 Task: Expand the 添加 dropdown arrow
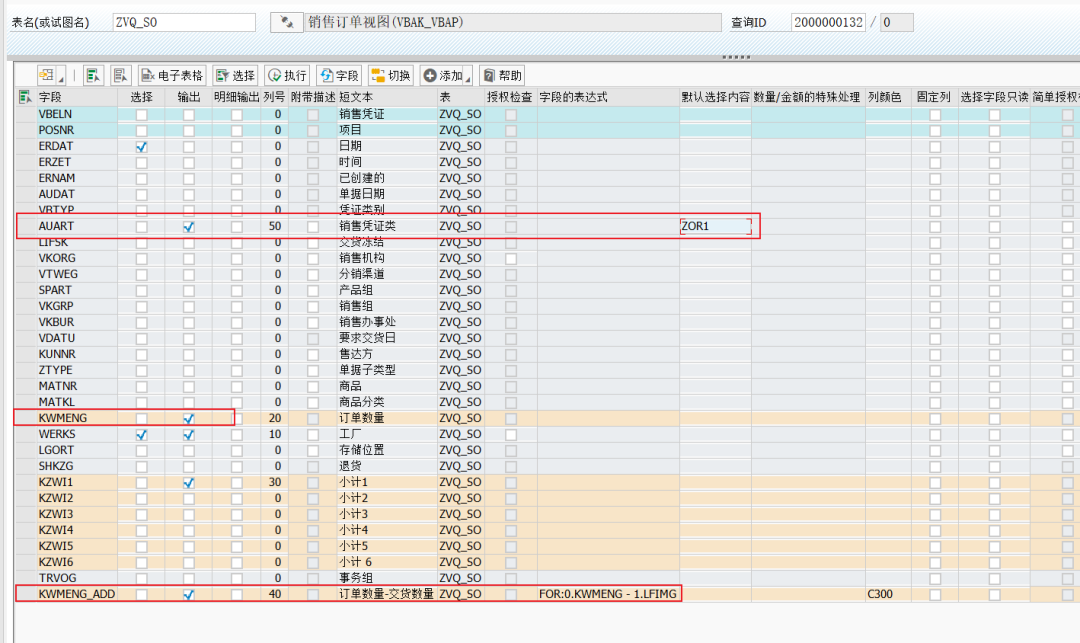(x=468, y=78)
